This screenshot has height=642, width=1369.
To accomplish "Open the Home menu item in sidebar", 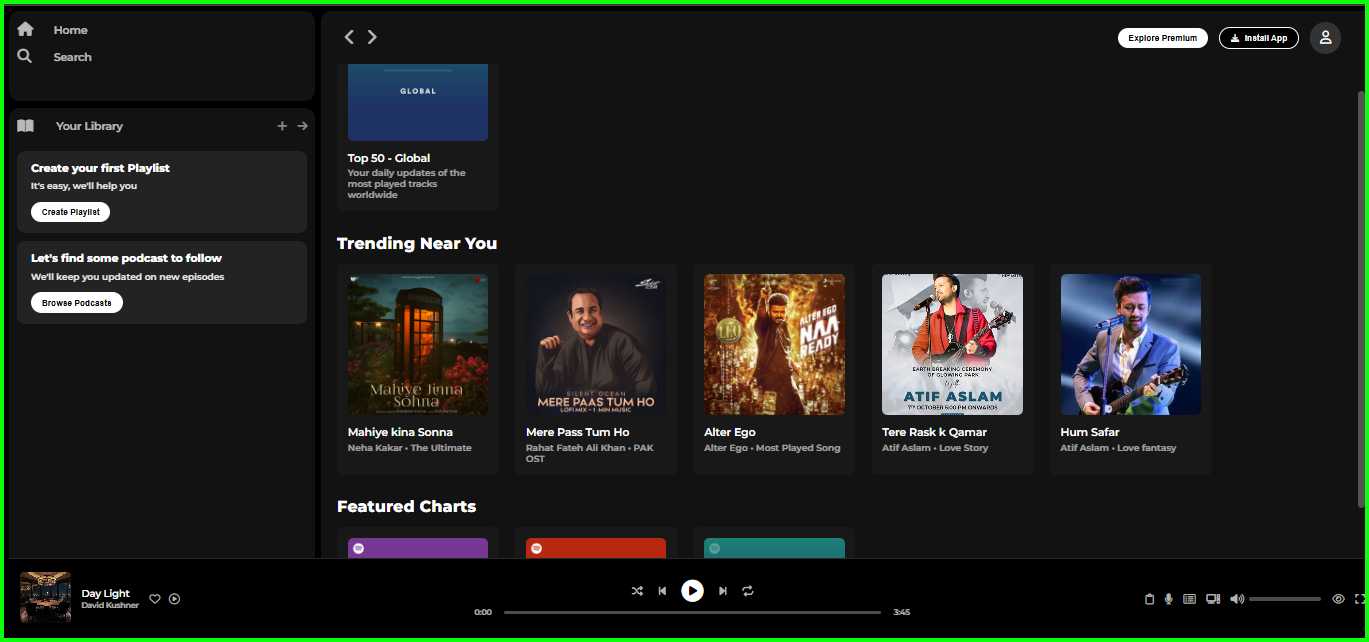I will (x=70, y=29).
